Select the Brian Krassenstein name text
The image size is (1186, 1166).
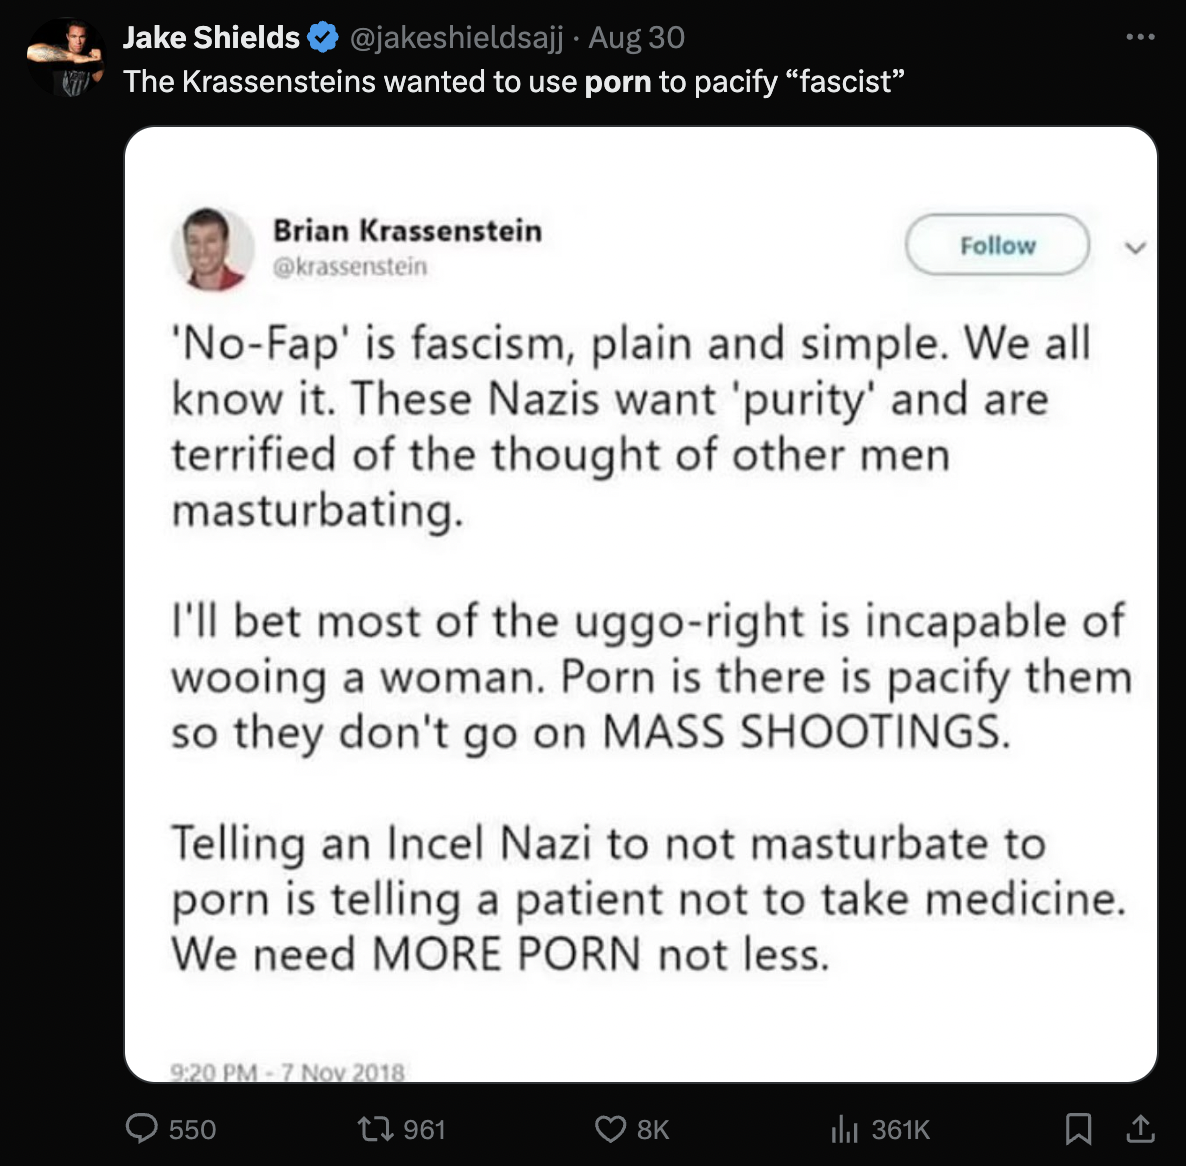click(x=407, y=231)
